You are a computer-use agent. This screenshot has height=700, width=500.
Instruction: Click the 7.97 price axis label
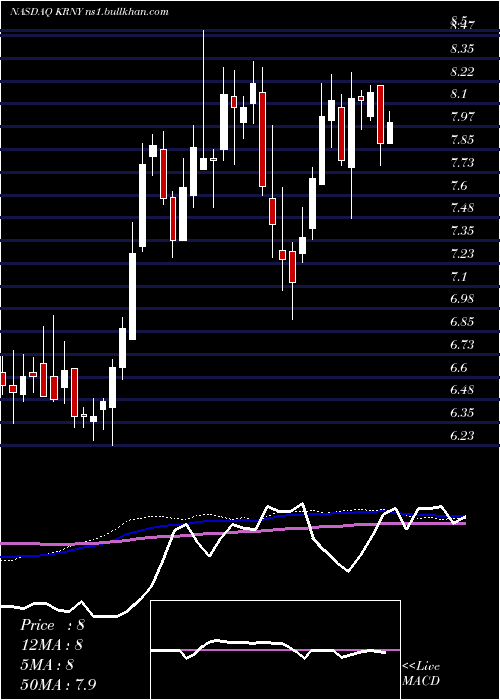tap(462, 117)
